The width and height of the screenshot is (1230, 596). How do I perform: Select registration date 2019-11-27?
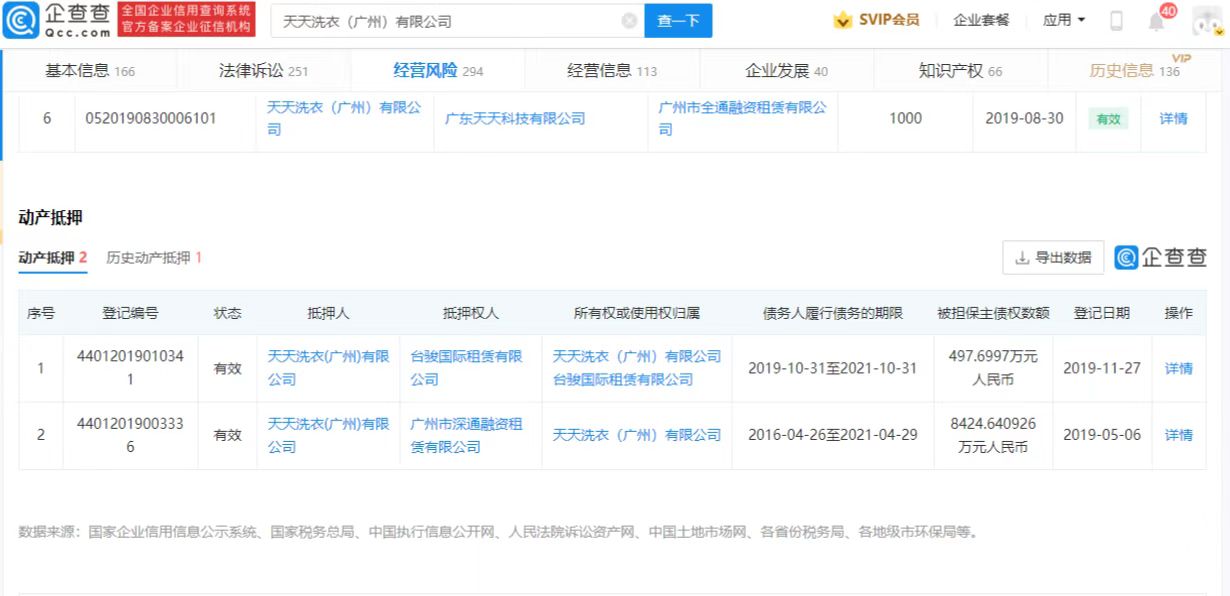click(x=1102, y=368)
